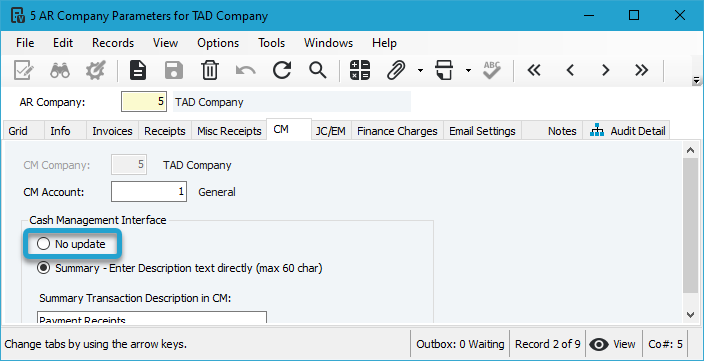This screenshot has height=361, width=704.
Task: Click the scroll up arrow of panel
Action: (691, 150)
